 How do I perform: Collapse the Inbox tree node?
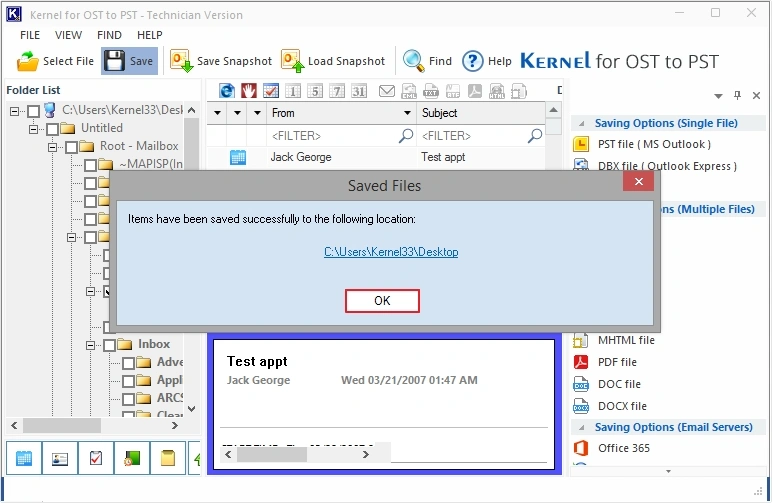pos(90,346)
